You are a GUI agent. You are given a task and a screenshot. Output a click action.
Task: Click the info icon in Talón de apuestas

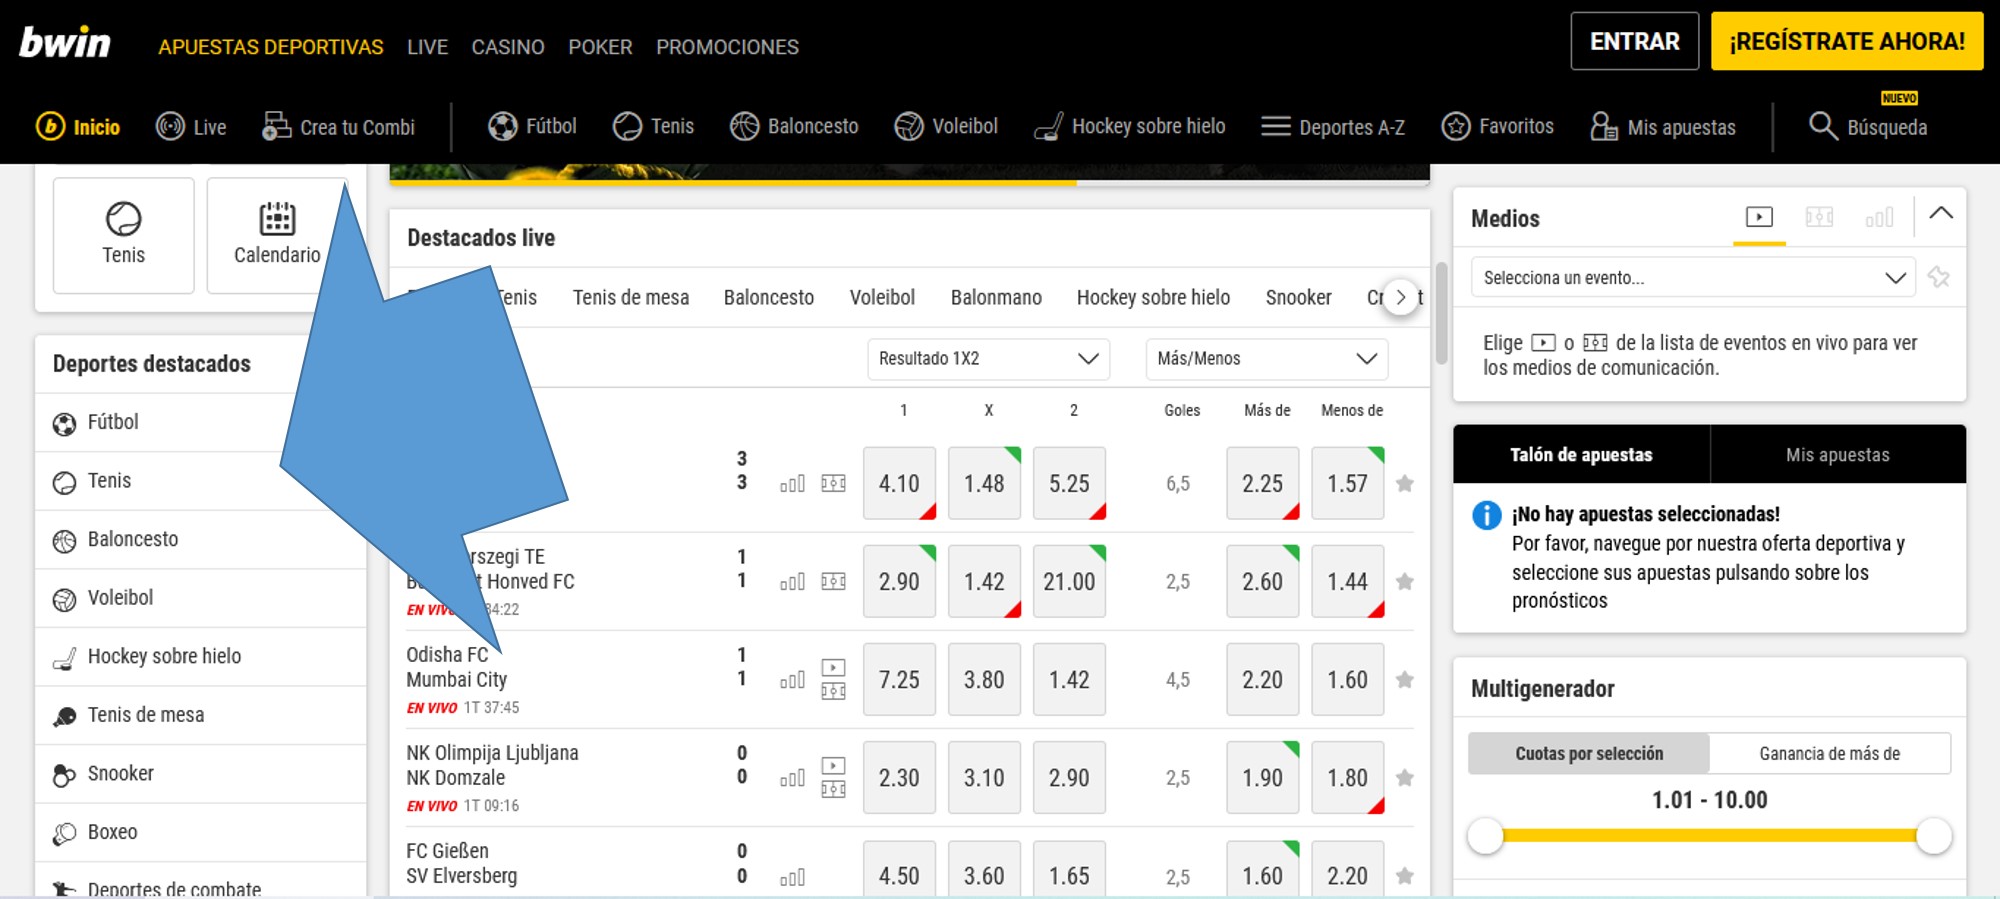click(1487, 515)
